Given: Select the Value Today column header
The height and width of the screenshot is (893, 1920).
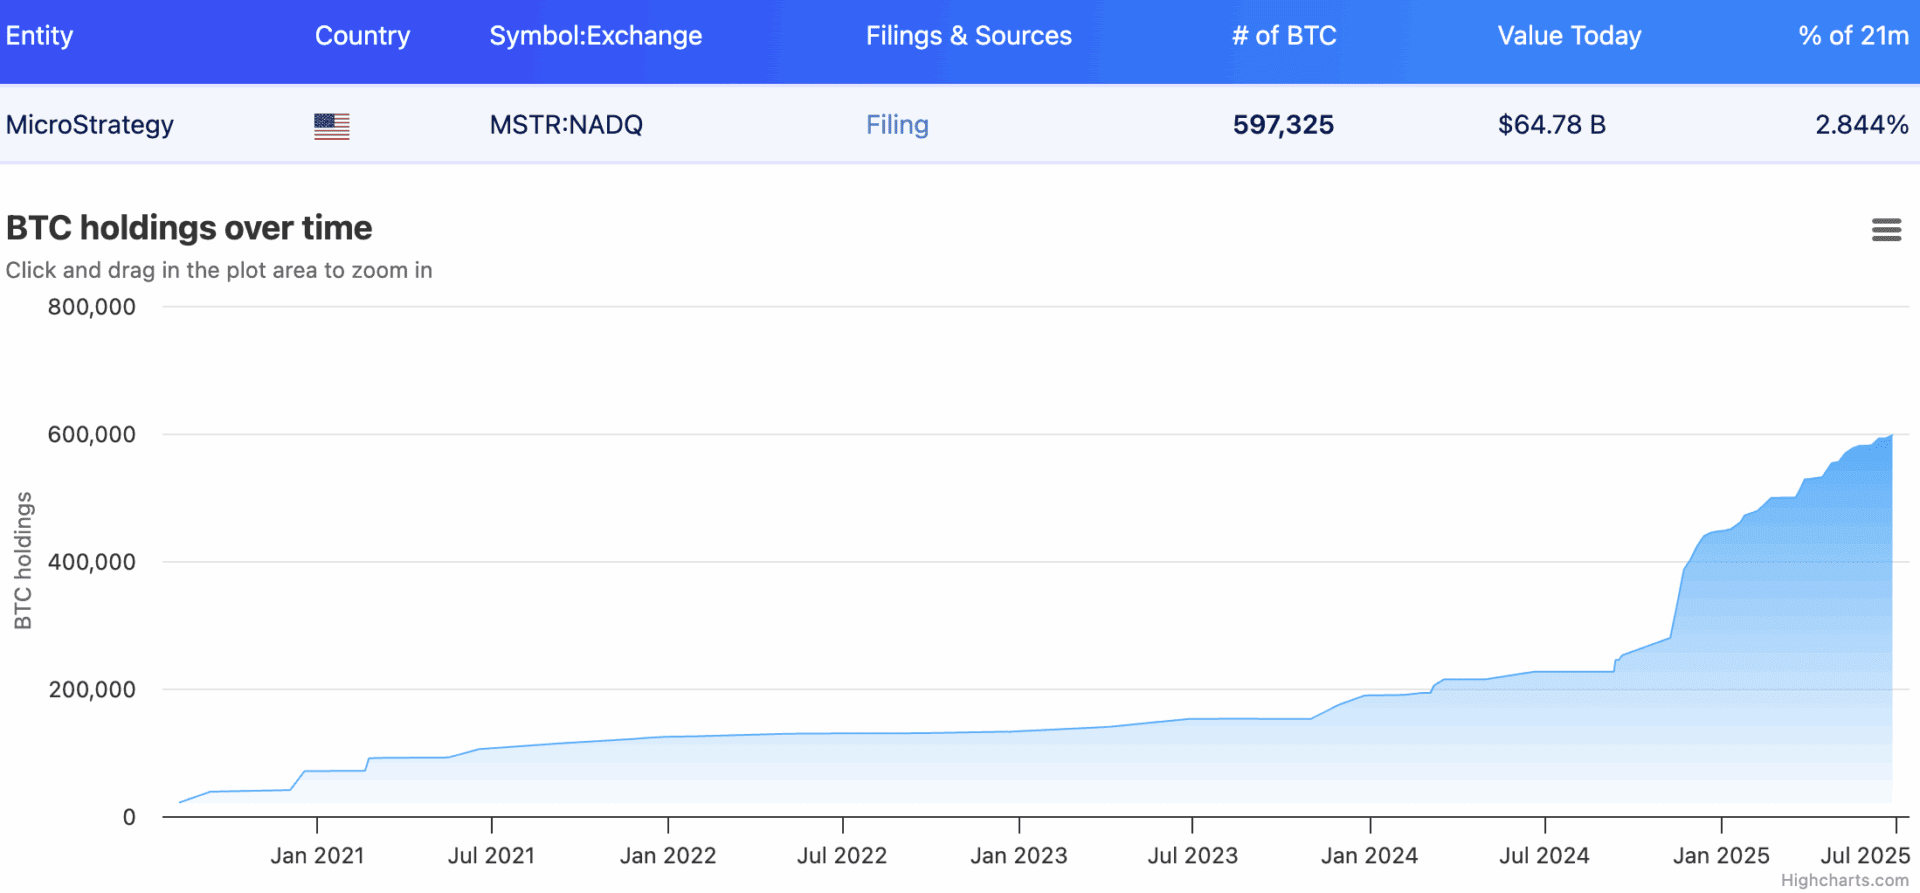Looking at the screenshot, I should pyautogui.click(x=1570, y=36).
